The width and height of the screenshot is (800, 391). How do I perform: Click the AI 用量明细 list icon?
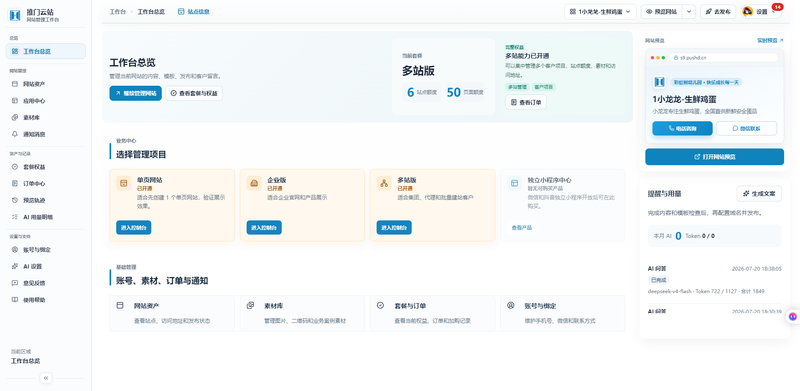coord(15,217)
